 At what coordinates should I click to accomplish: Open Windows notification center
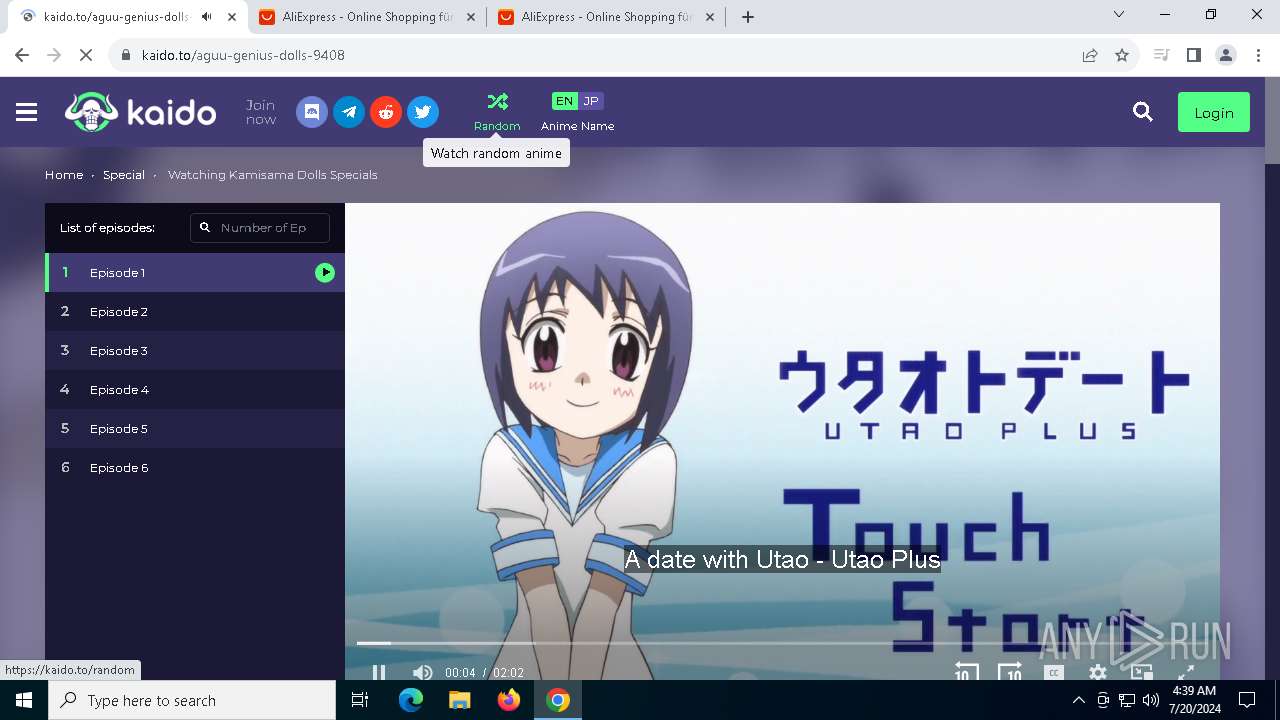[x=1247, y=700]
